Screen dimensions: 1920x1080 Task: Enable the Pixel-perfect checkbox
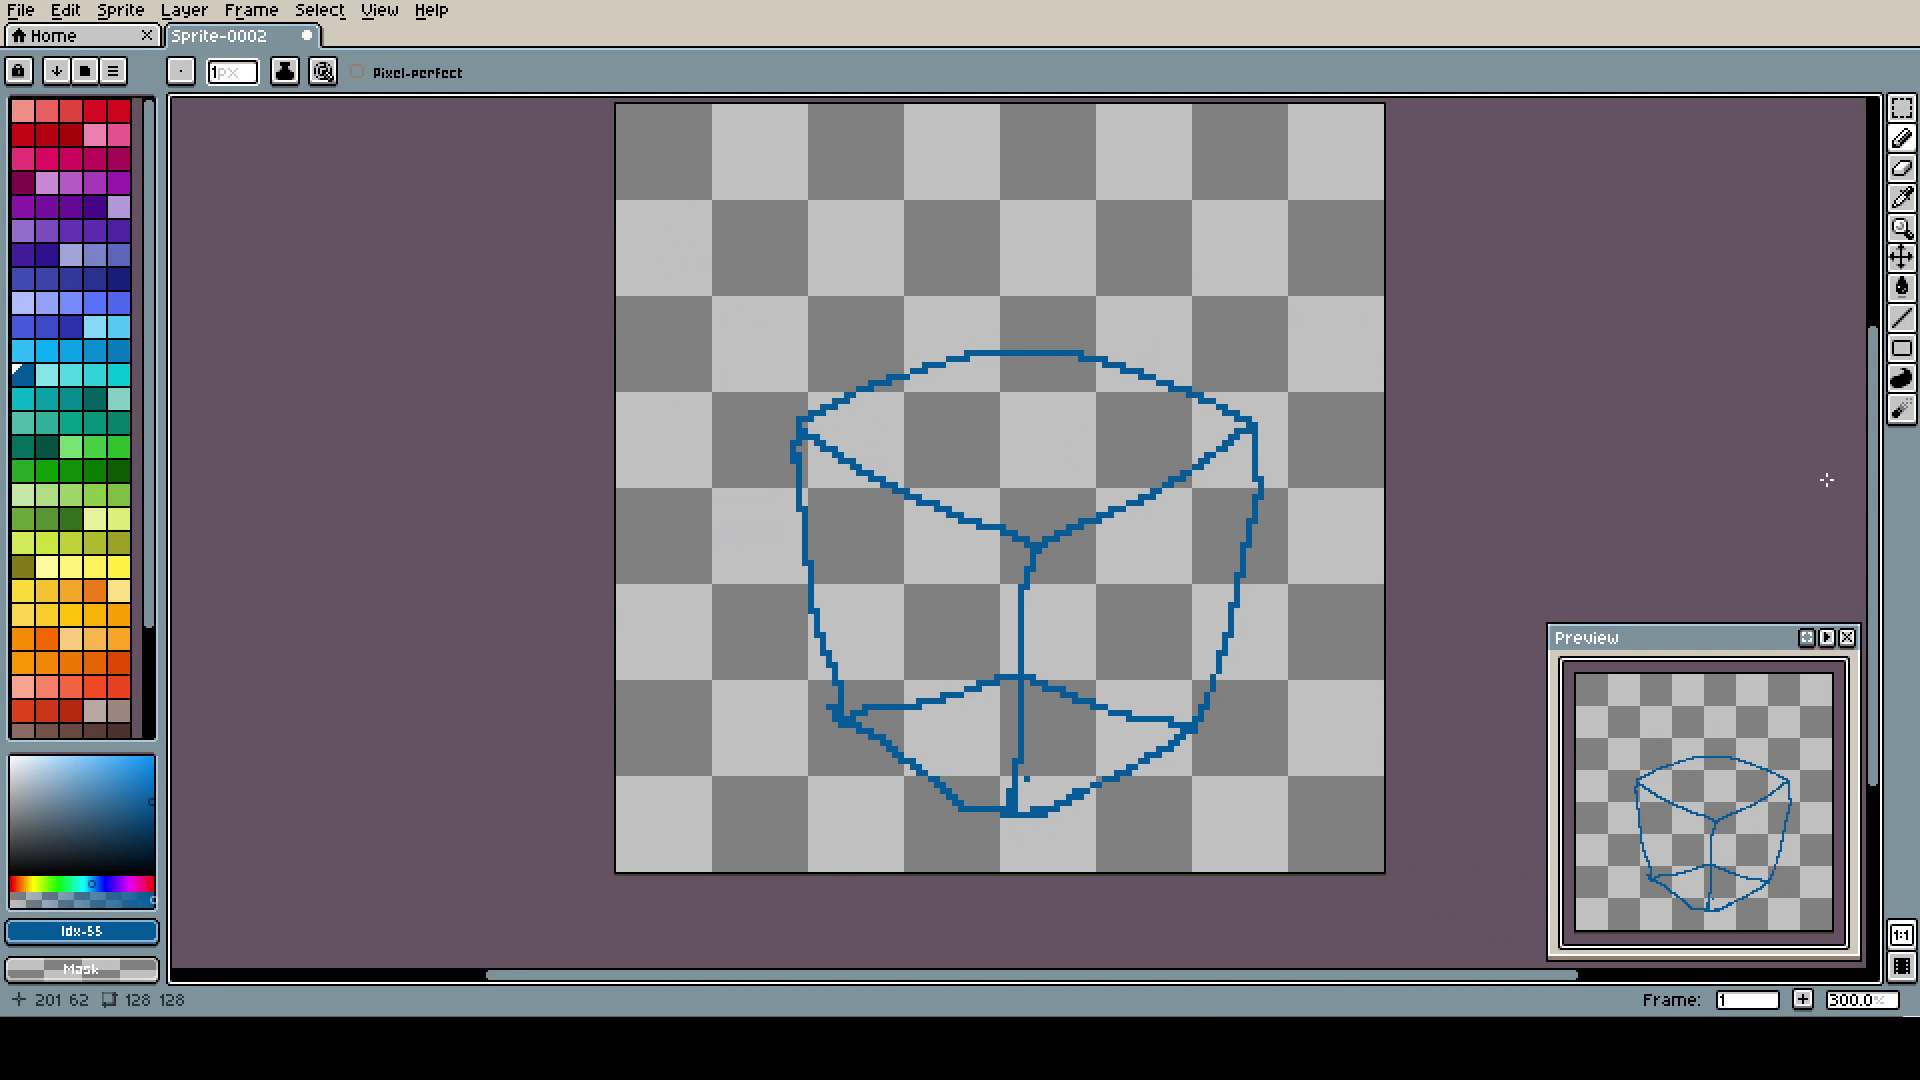[358, 72]
